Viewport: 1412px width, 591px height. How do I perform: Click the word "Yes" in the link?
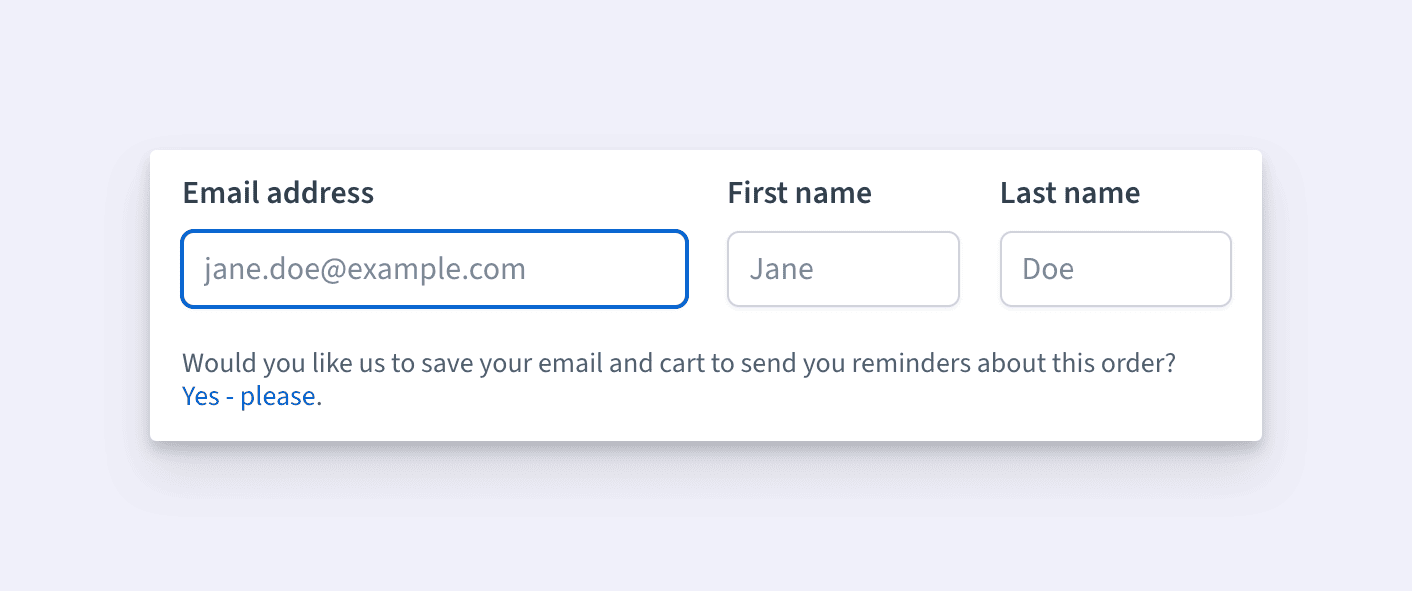pyautogui.click(x=200, y=396)
